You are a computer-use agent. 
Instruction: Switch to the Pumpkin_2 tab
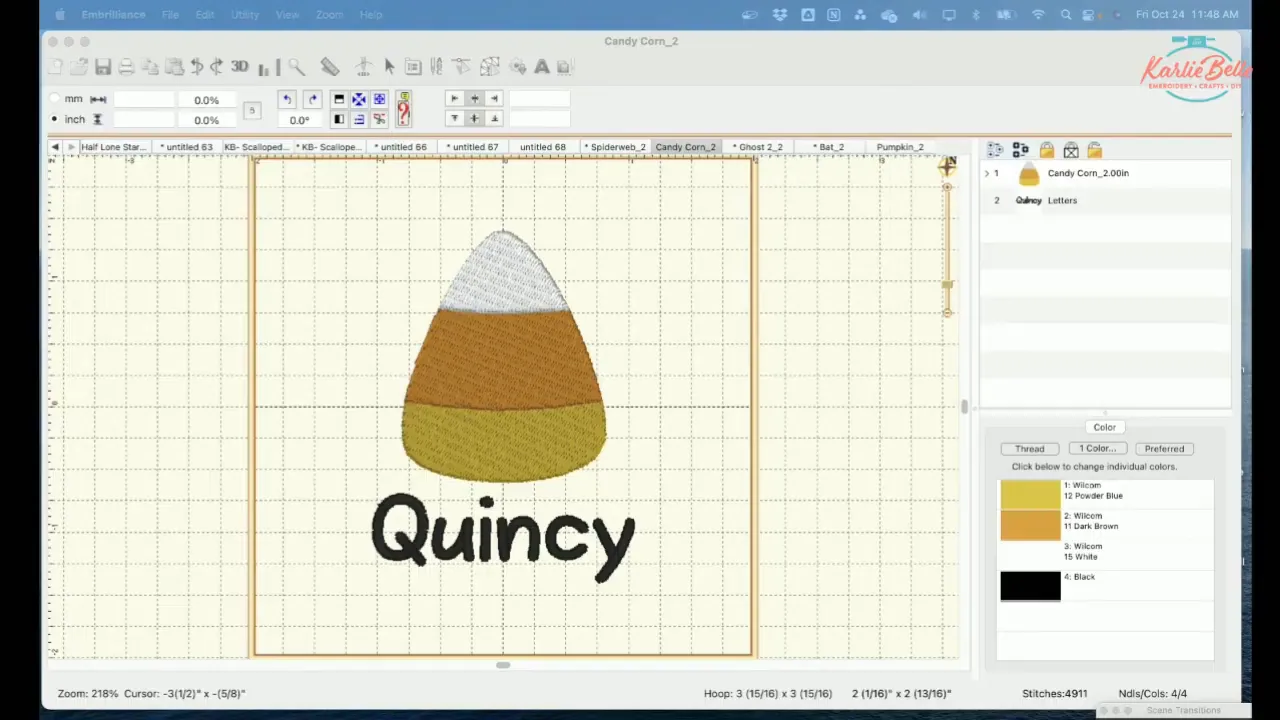coord(900,147)
